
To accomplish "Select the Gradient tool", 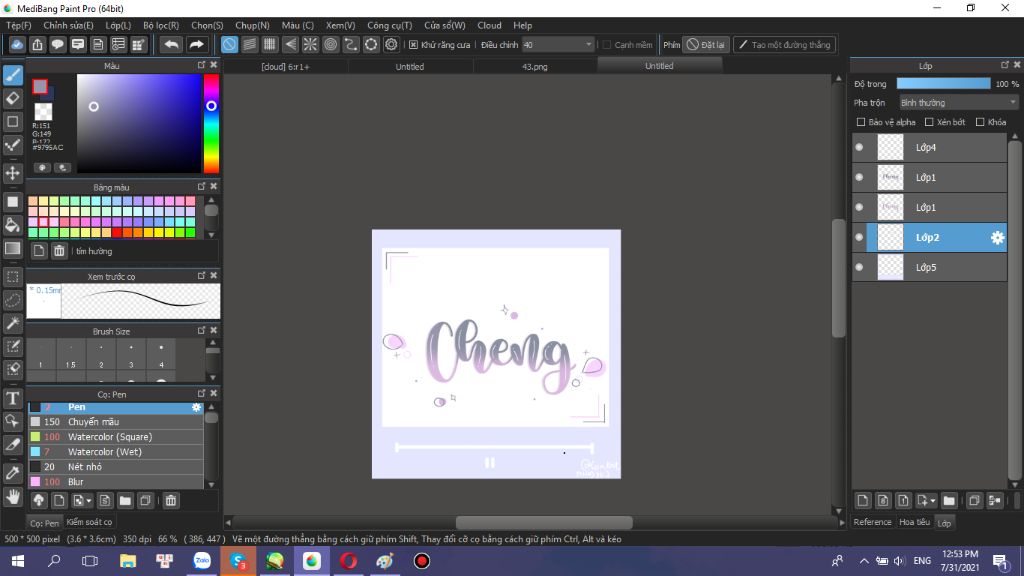I will point(13,249).
